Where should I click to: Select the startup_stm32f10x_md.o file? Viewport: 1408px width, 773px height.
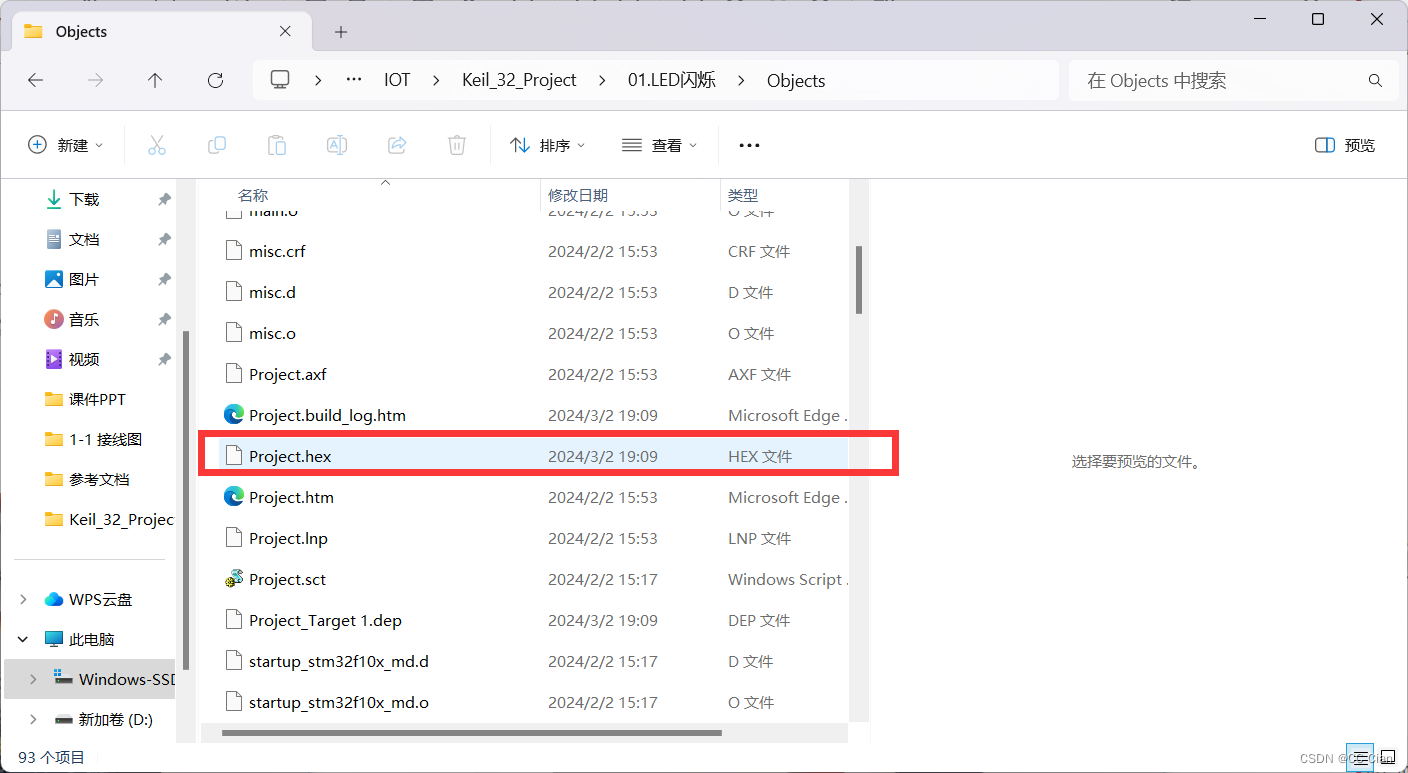click(534, 702)
